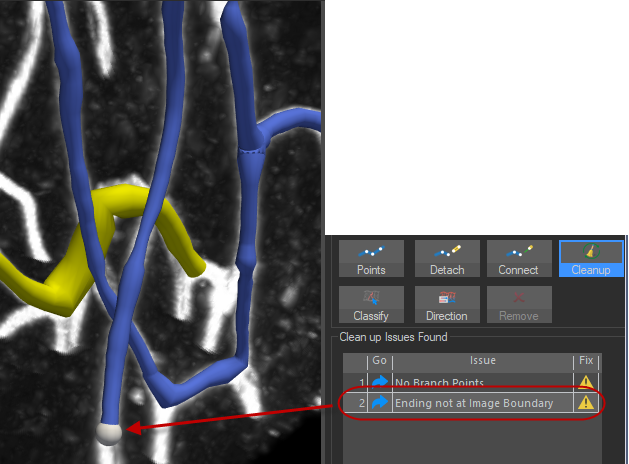Click the Fix column header

pos(586,361)
